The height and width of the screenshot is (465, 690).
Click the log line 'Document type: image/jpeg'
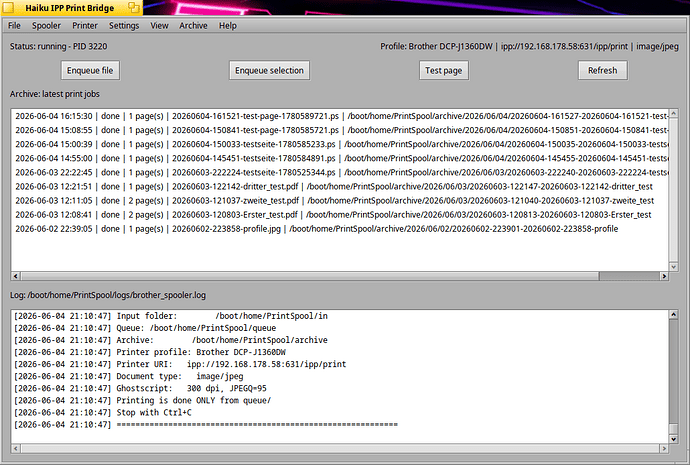(x=128, y=377)
